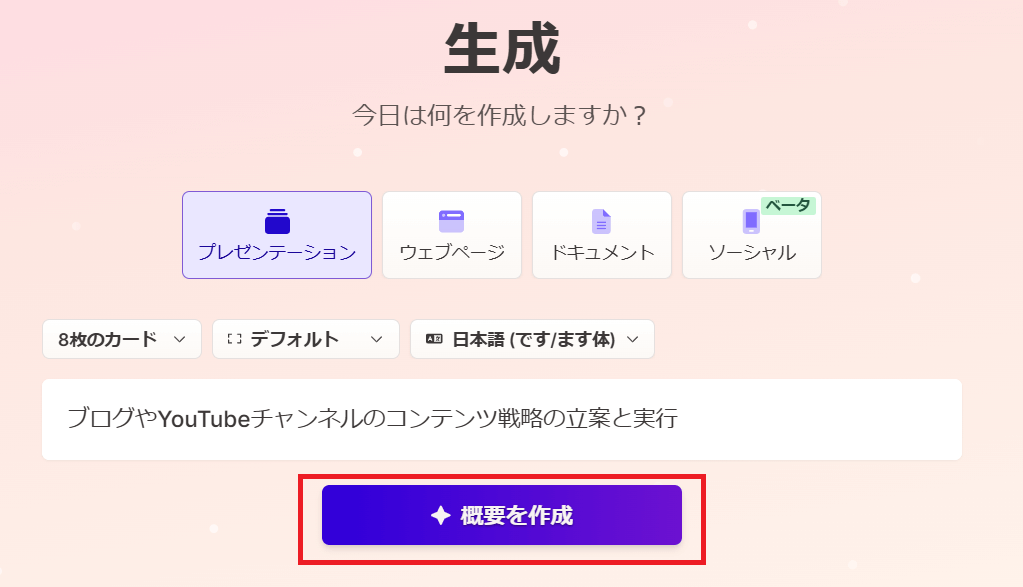
Task: Select the プレゼンテーション format tab
Action: pyautogui.click(x=277, y=235)
